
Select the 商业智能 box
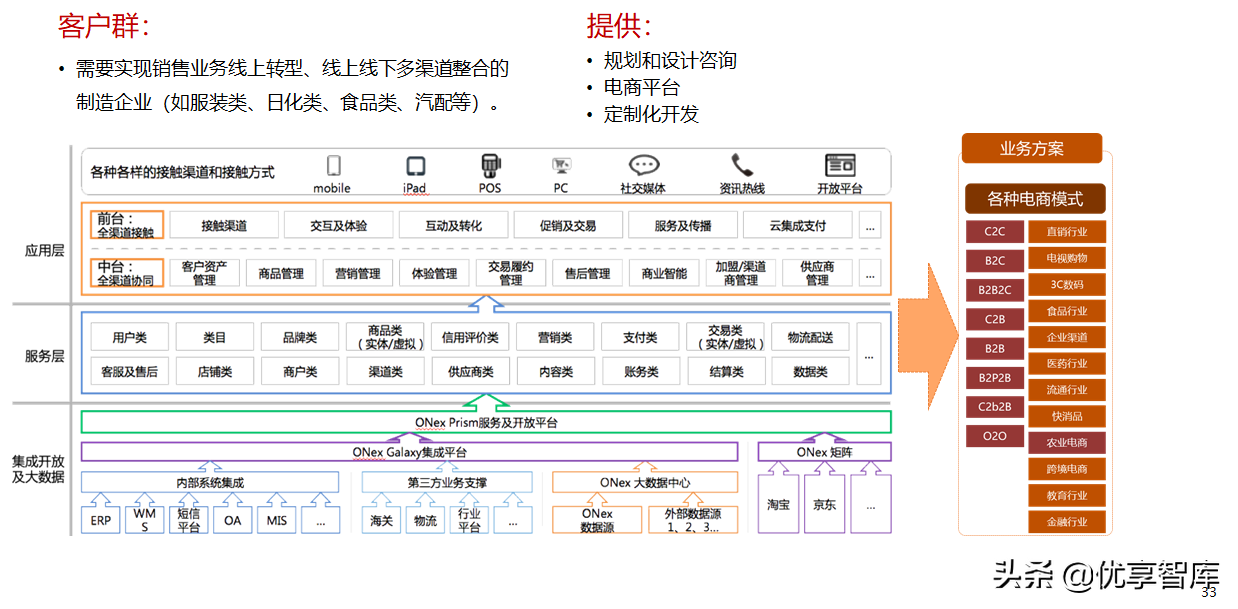point(664,273)
